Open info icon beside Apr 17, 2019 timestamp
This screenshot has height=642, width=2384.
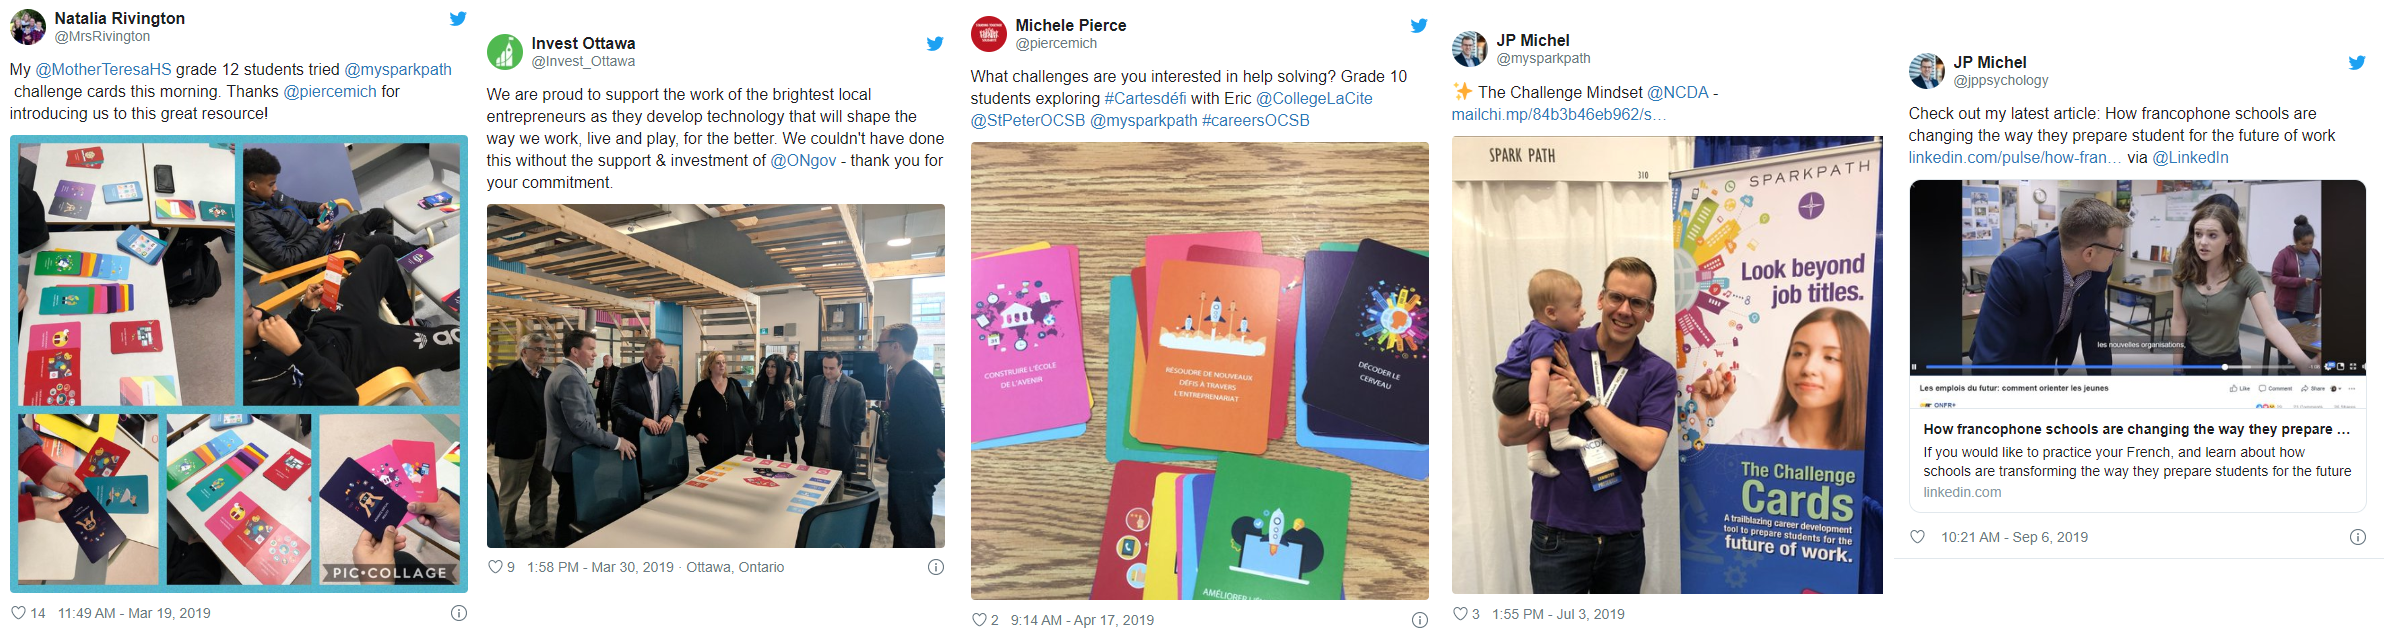click(x=1420, y=620)
